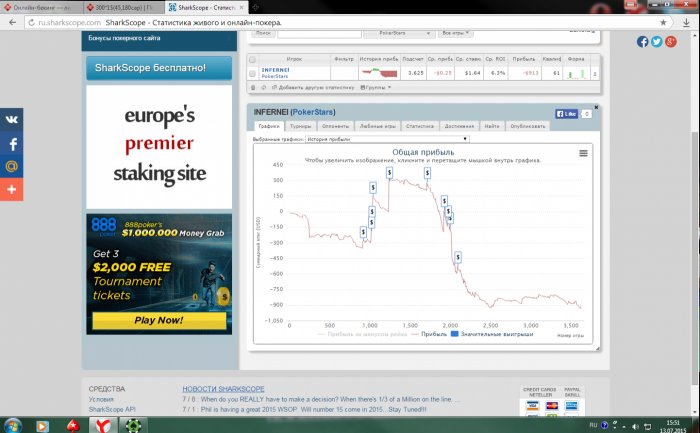Open the round Facebook icon at top right
This screenshot has height=433, width=700.
coord(642,42)
